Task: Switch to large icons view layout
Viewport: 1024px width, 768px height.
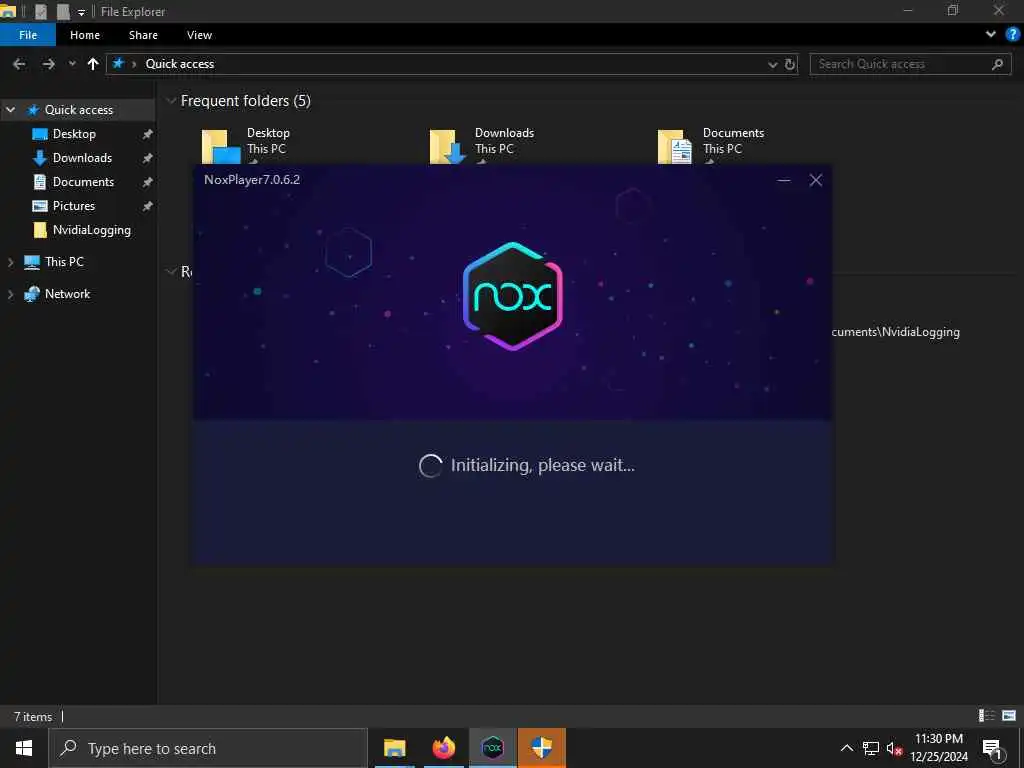Action: pos(1009,716)
